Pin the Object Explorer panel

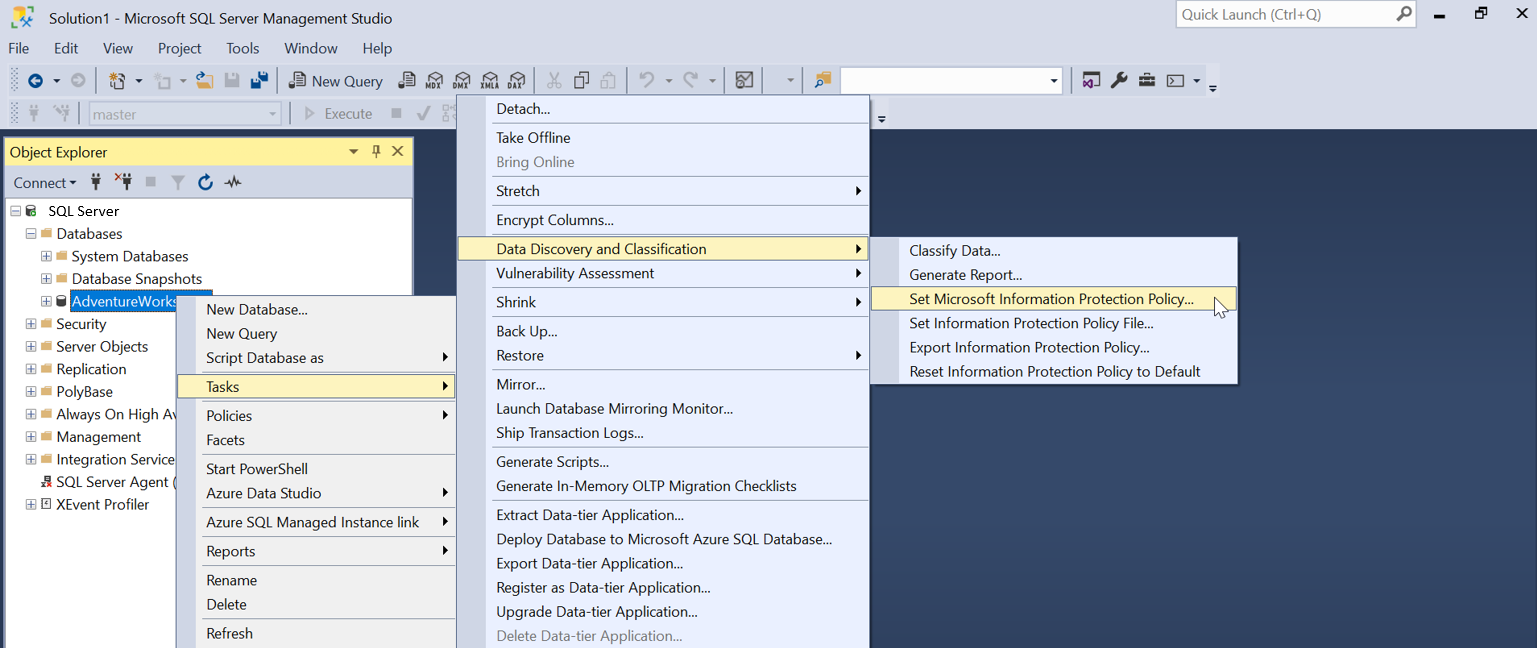375,151
